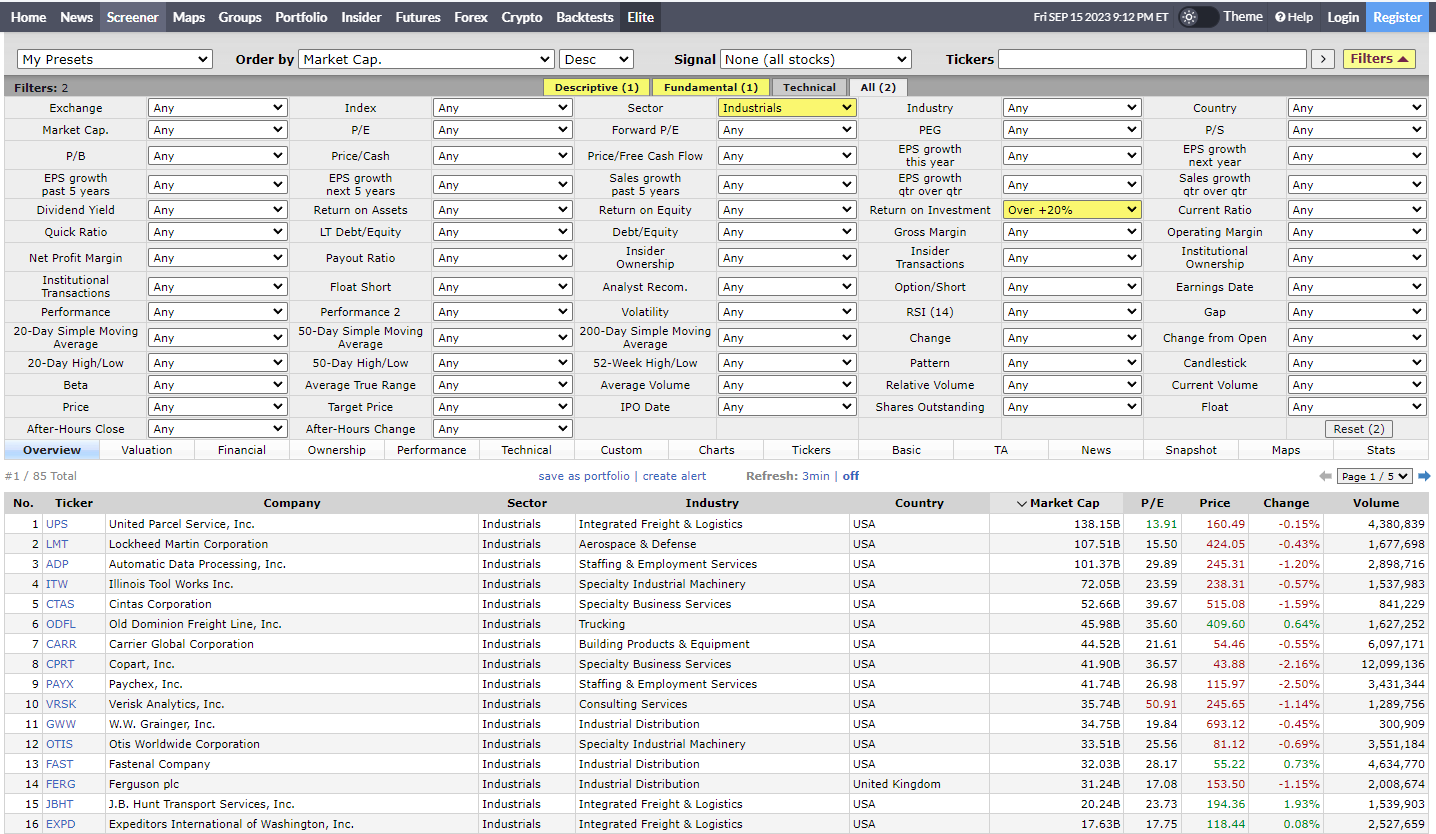Open the Signal dropdown
Image resolution: width=1436 pixels, height=834 pixels.
816,59
